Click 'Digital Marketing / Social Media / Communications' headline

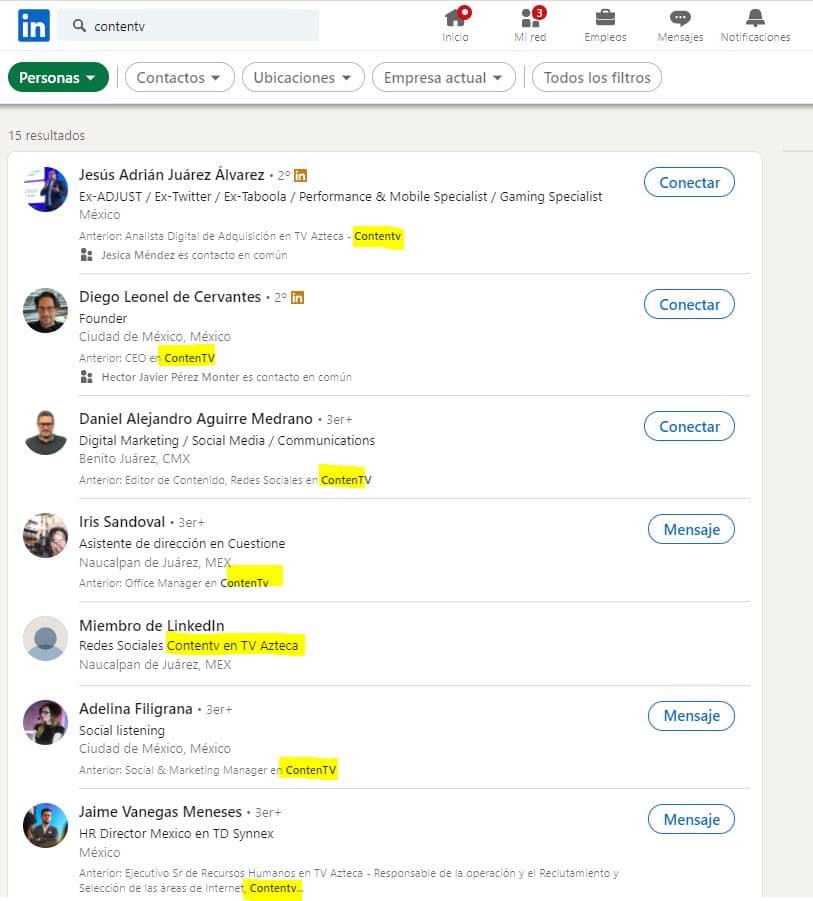pos(226,440)
